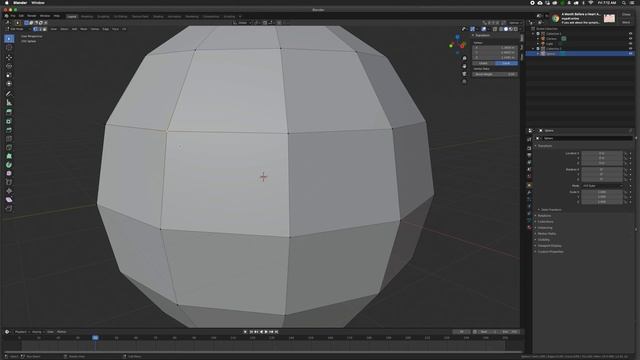Screen dimensions: 640x360
Task: Expand the Delta Transform panel
Action: (551, 210)
